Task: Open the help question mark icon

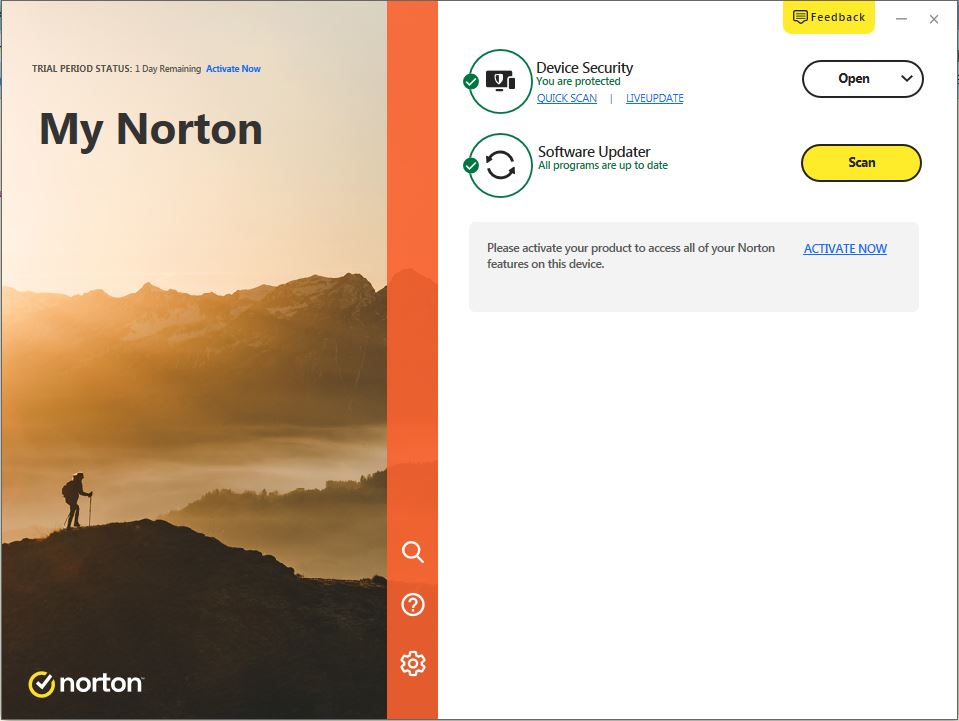Action: (413, 605)
